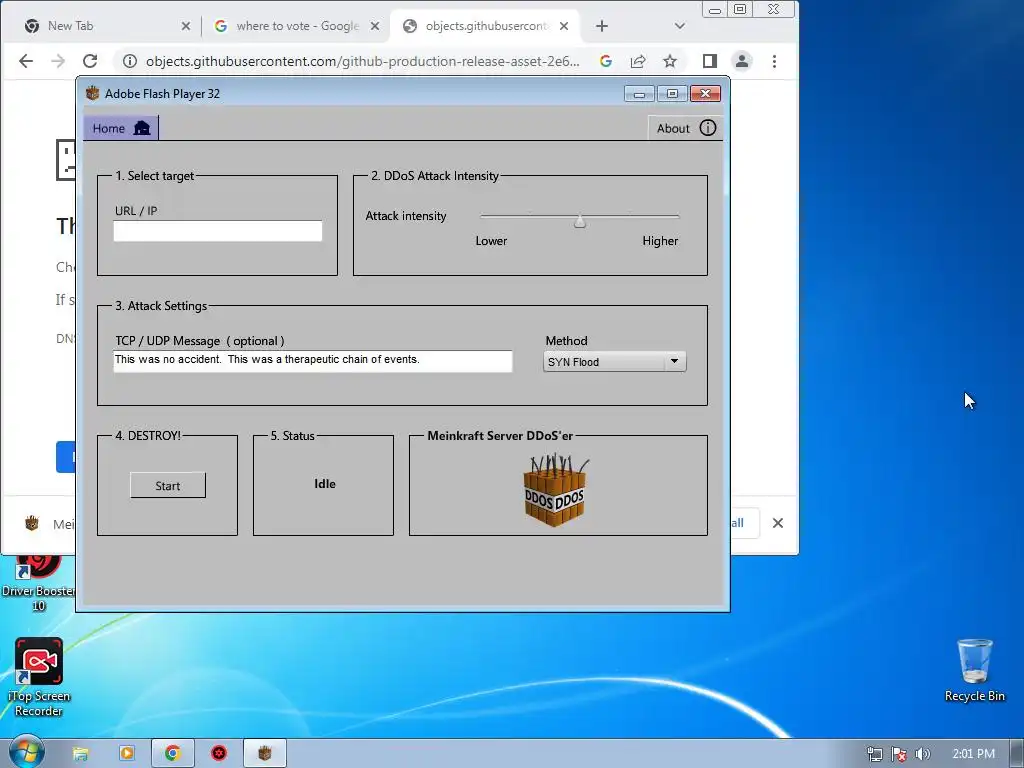Click the volume speaker tray icon
The width and height of the screenshot is (1024, 768).
point(923,754)
